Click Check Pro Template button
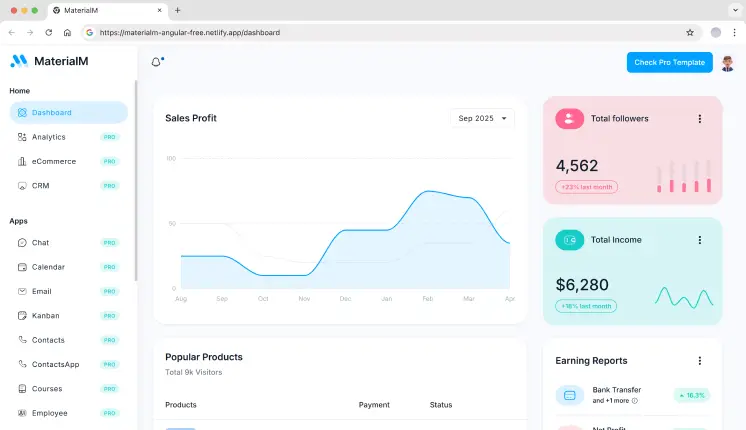The height and width of the screenshot is (430, 746). coord(669,62)
